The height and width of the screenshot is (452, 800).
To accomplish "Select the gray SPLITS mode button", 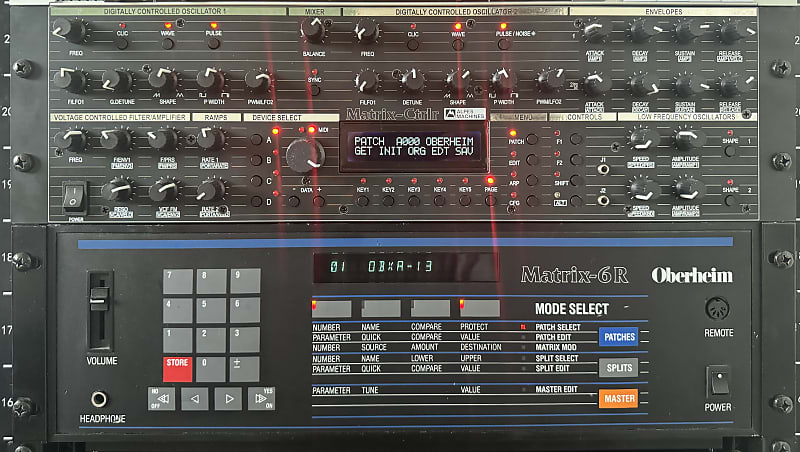I will coord(619,367).
